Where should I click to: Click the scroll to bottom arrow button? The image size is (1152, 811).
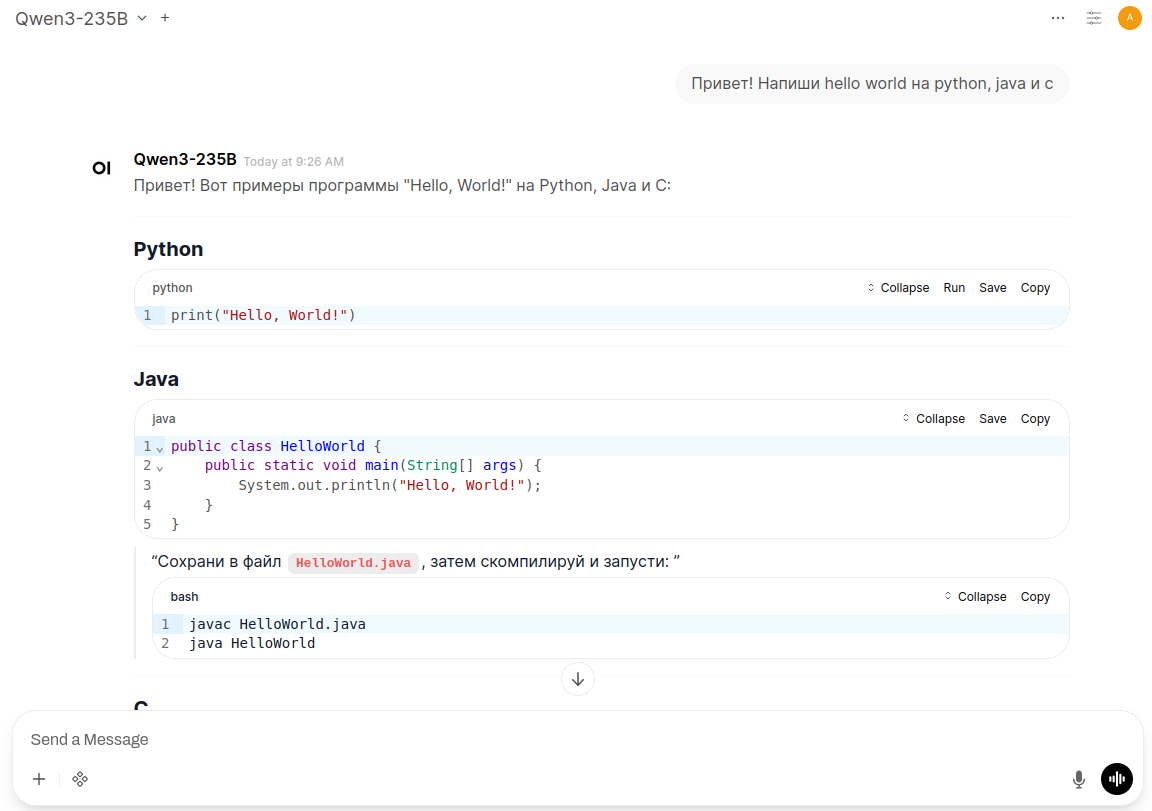[x=578, y=679]
